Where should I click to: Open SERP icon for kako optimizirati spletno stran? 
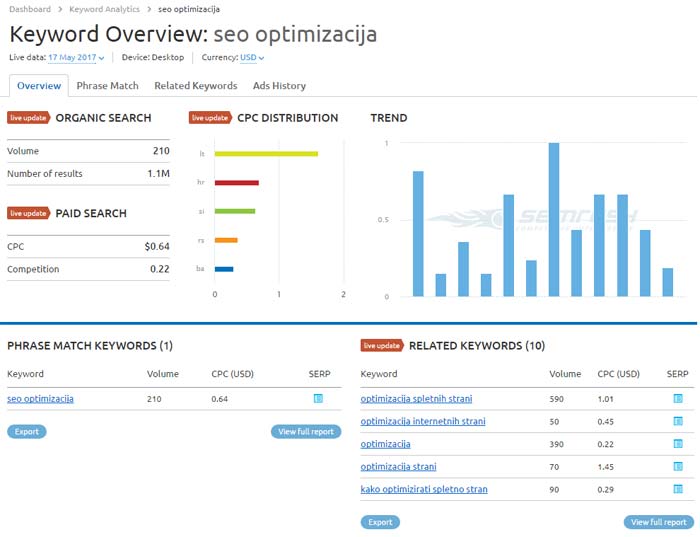pyautogui.click(x=678, y=489)
